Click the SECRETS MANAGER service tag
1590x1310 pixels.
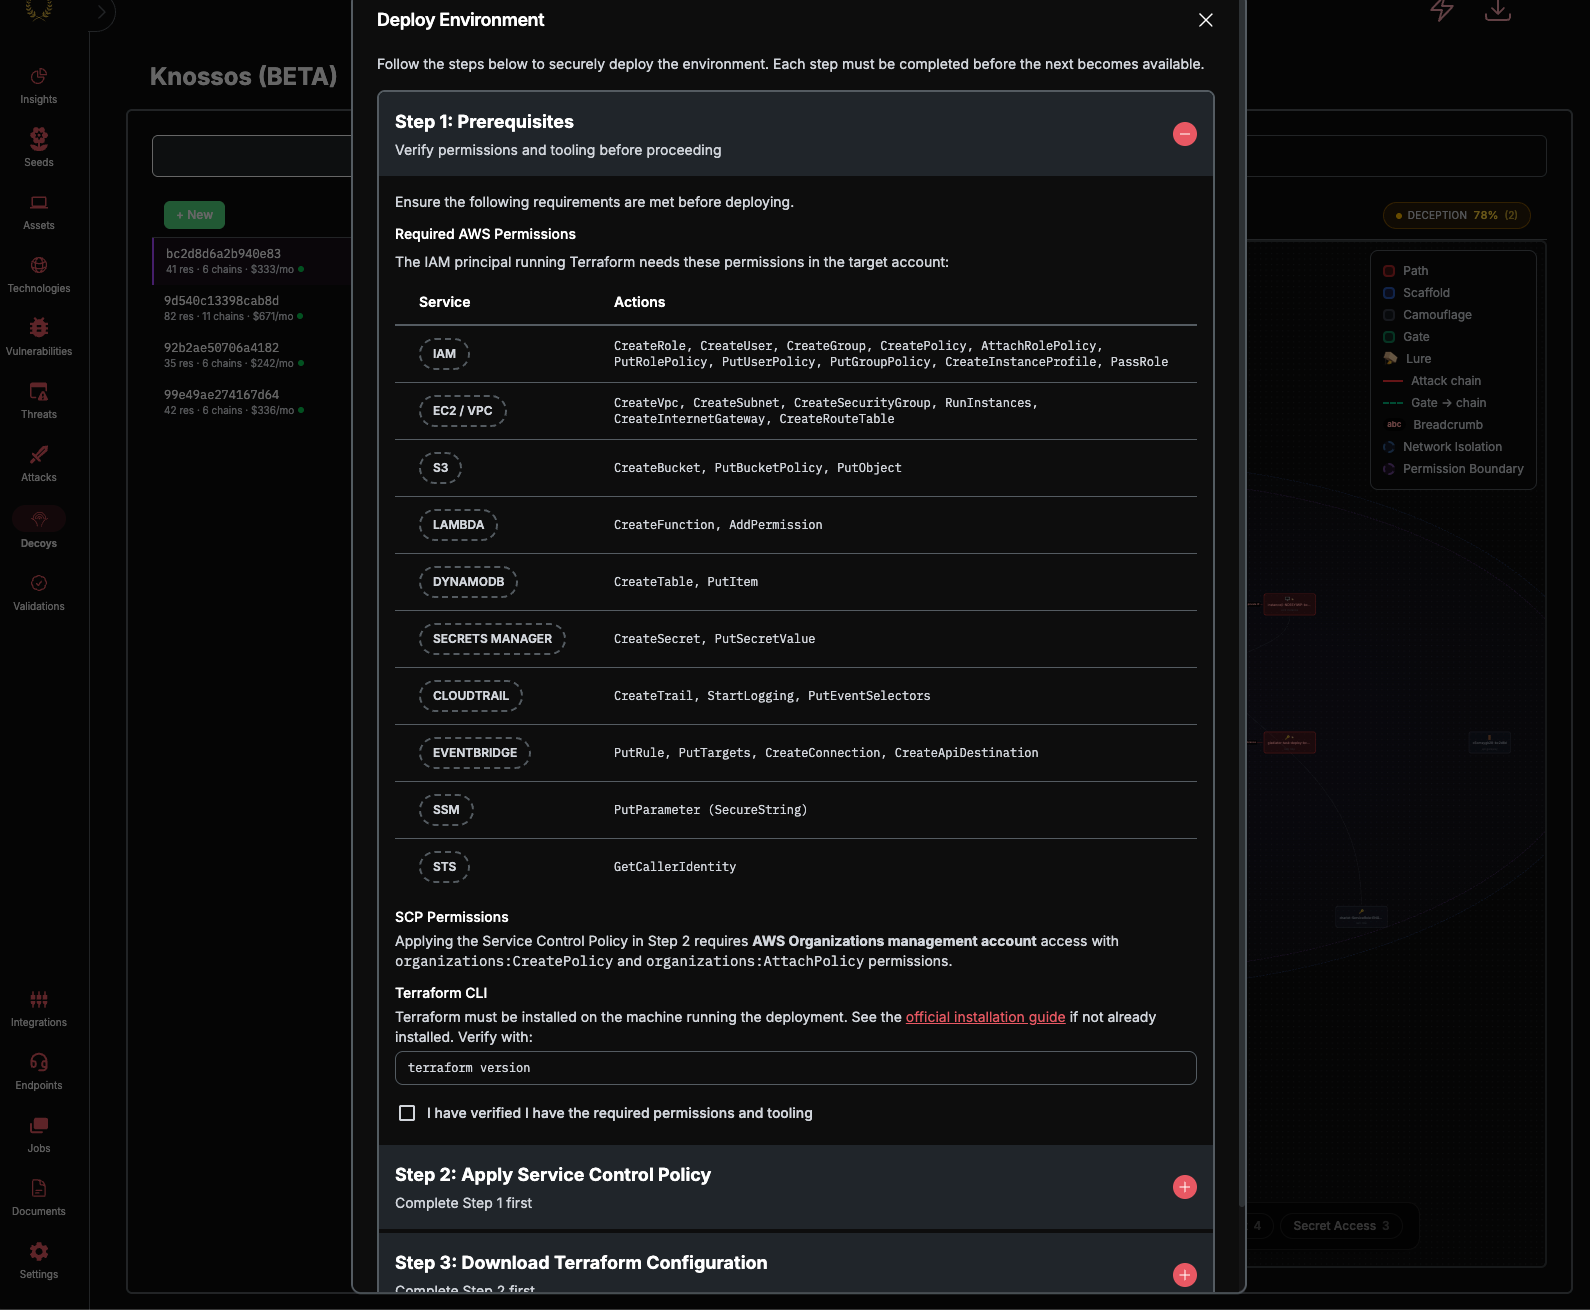(x=492, y=639)
